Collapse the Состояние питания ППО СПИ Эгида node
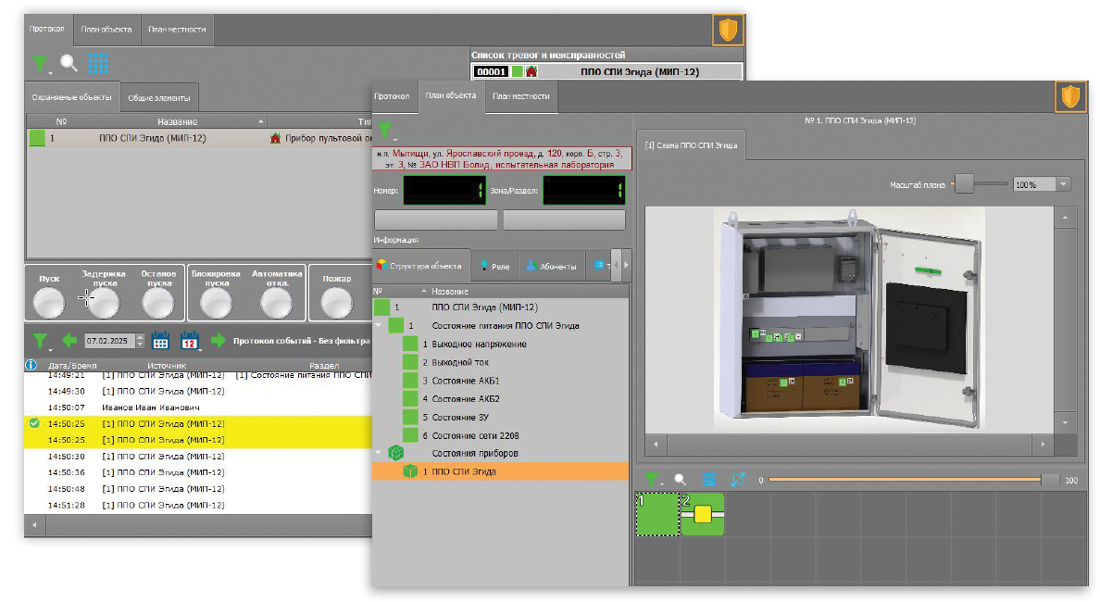The height and width of the screenshot is (602, 1100). [x=378, y=326]
